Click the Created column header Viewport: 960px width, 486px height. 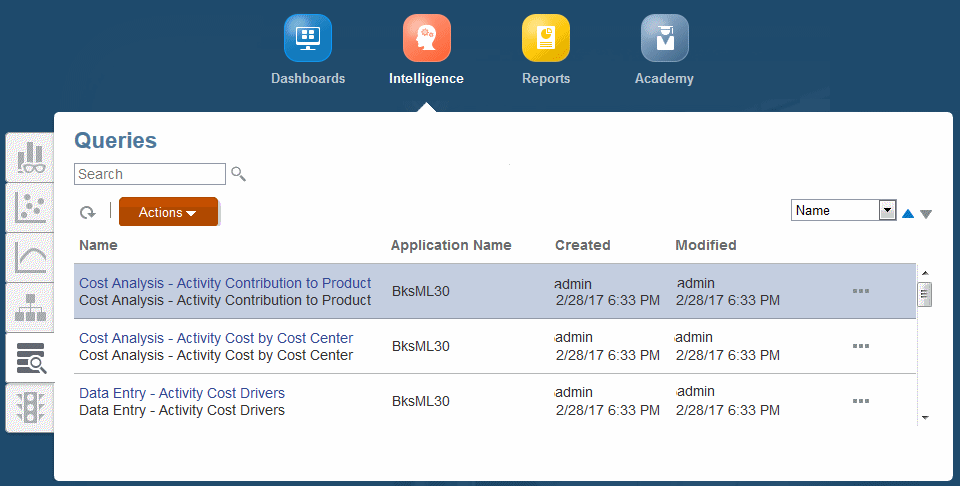point(583,245)
